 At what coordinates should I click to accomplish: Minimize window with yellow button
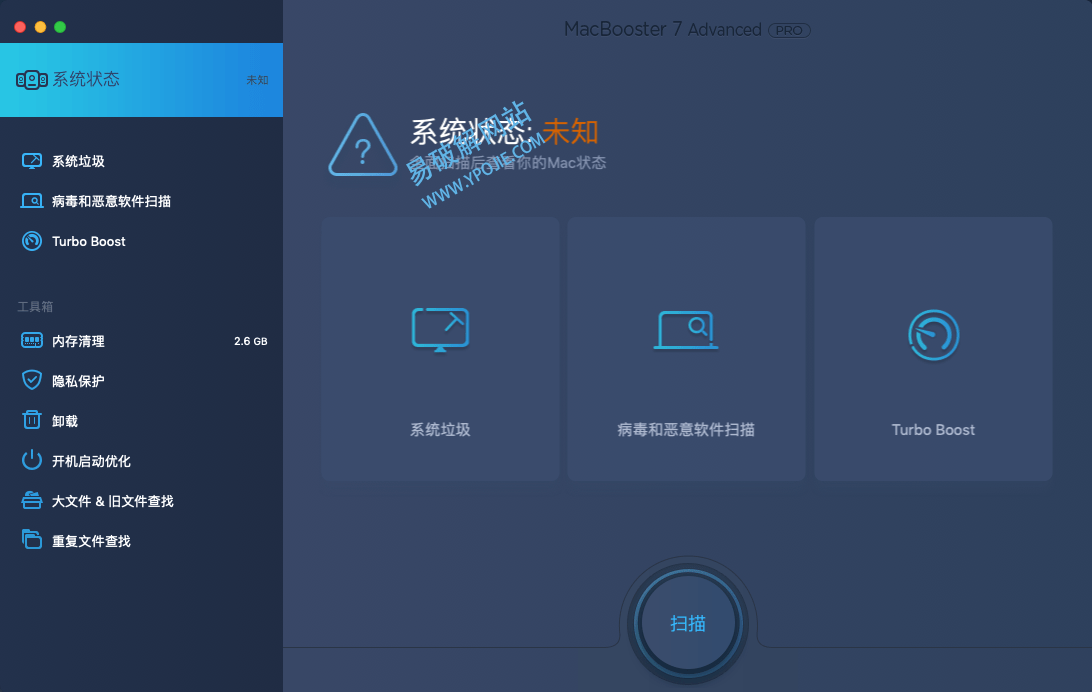coord(40,27)
